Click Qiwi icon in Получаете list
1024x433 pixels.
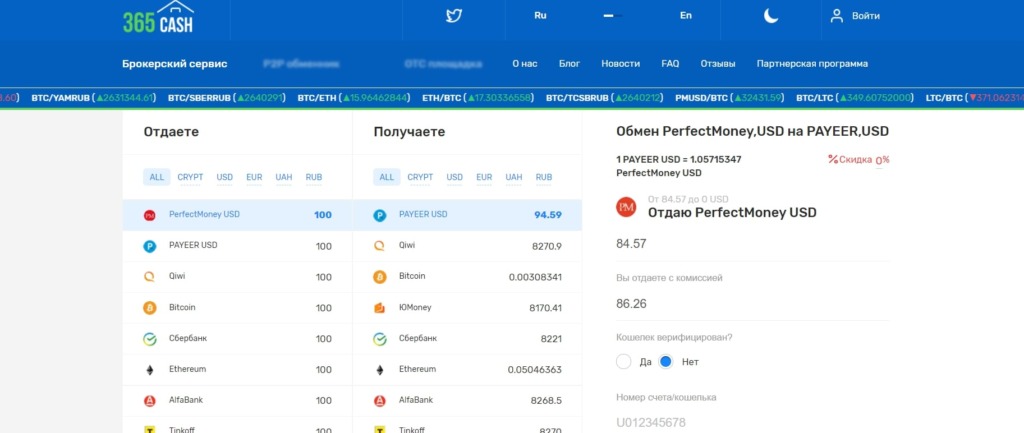(379, 246)
